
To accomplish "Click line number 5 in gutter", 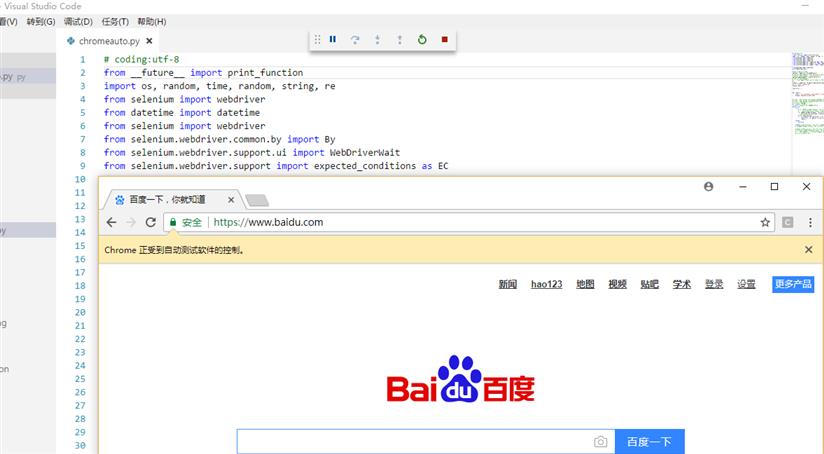I will click(83, 112).
